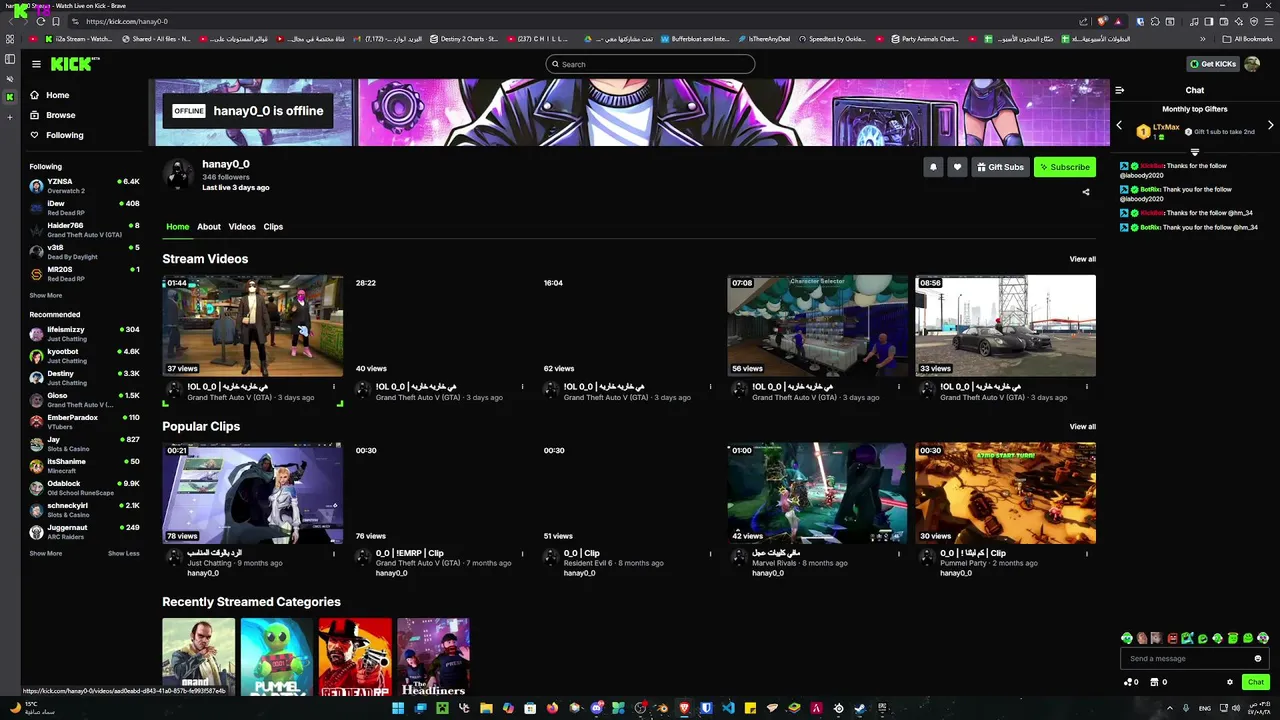Screen dimensions: 1280x720
Task: Open the 01:44 GTA stream video thumbnail
Action: click(253, 326)
